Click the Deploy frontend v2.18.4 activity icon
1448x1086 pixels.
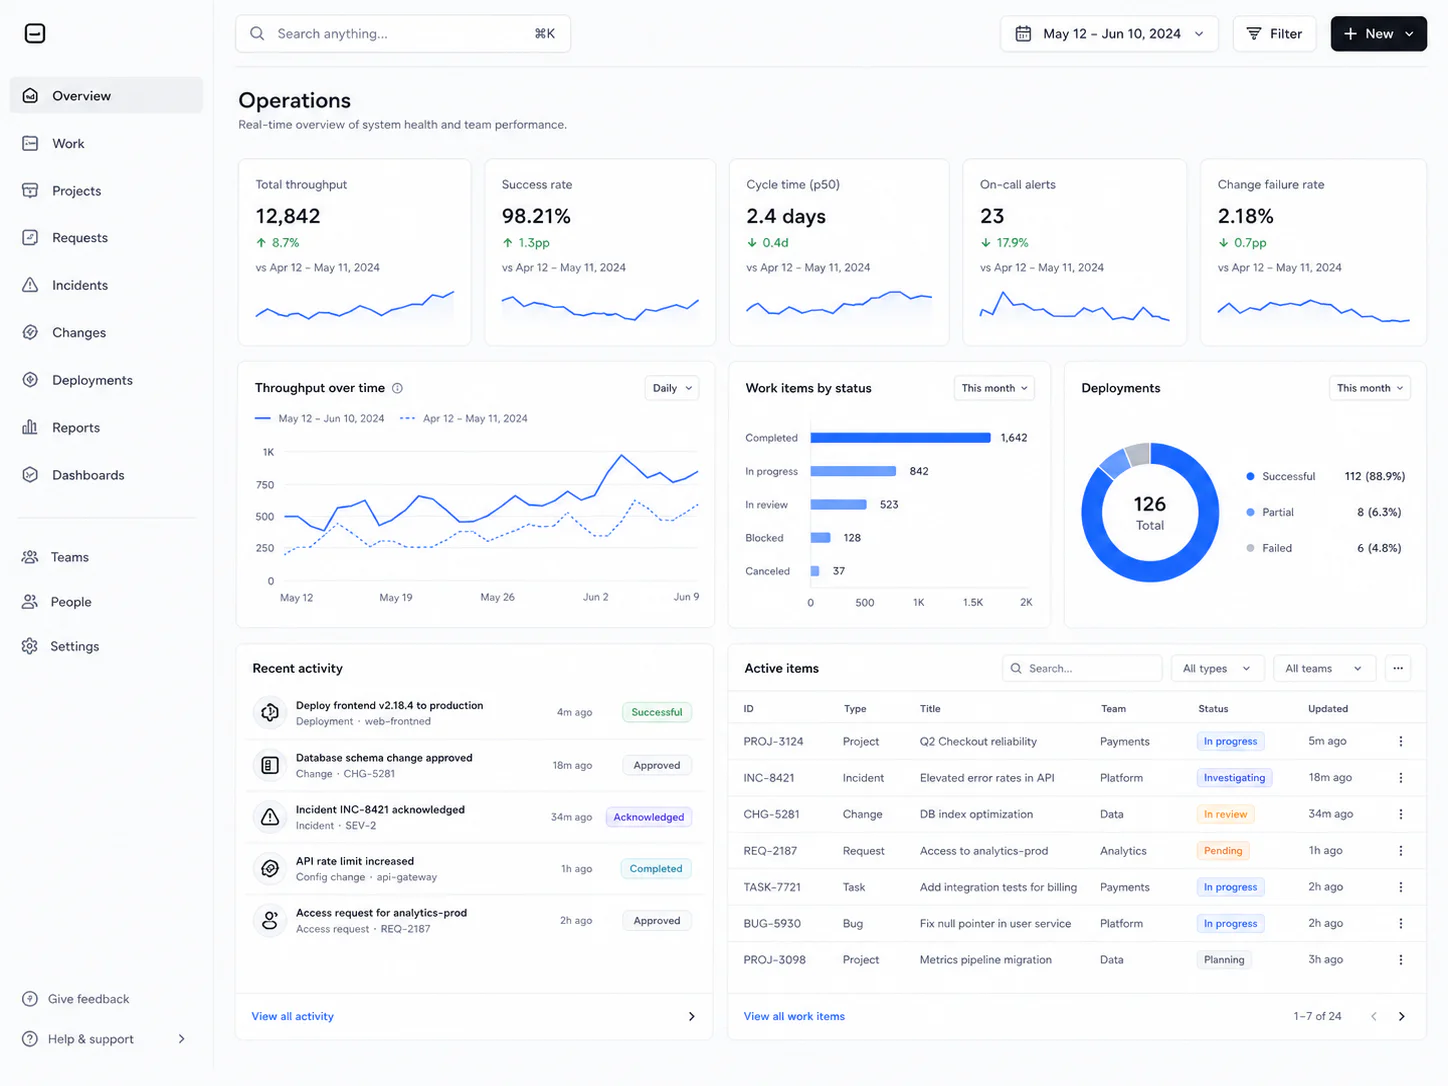click(270, 713)
